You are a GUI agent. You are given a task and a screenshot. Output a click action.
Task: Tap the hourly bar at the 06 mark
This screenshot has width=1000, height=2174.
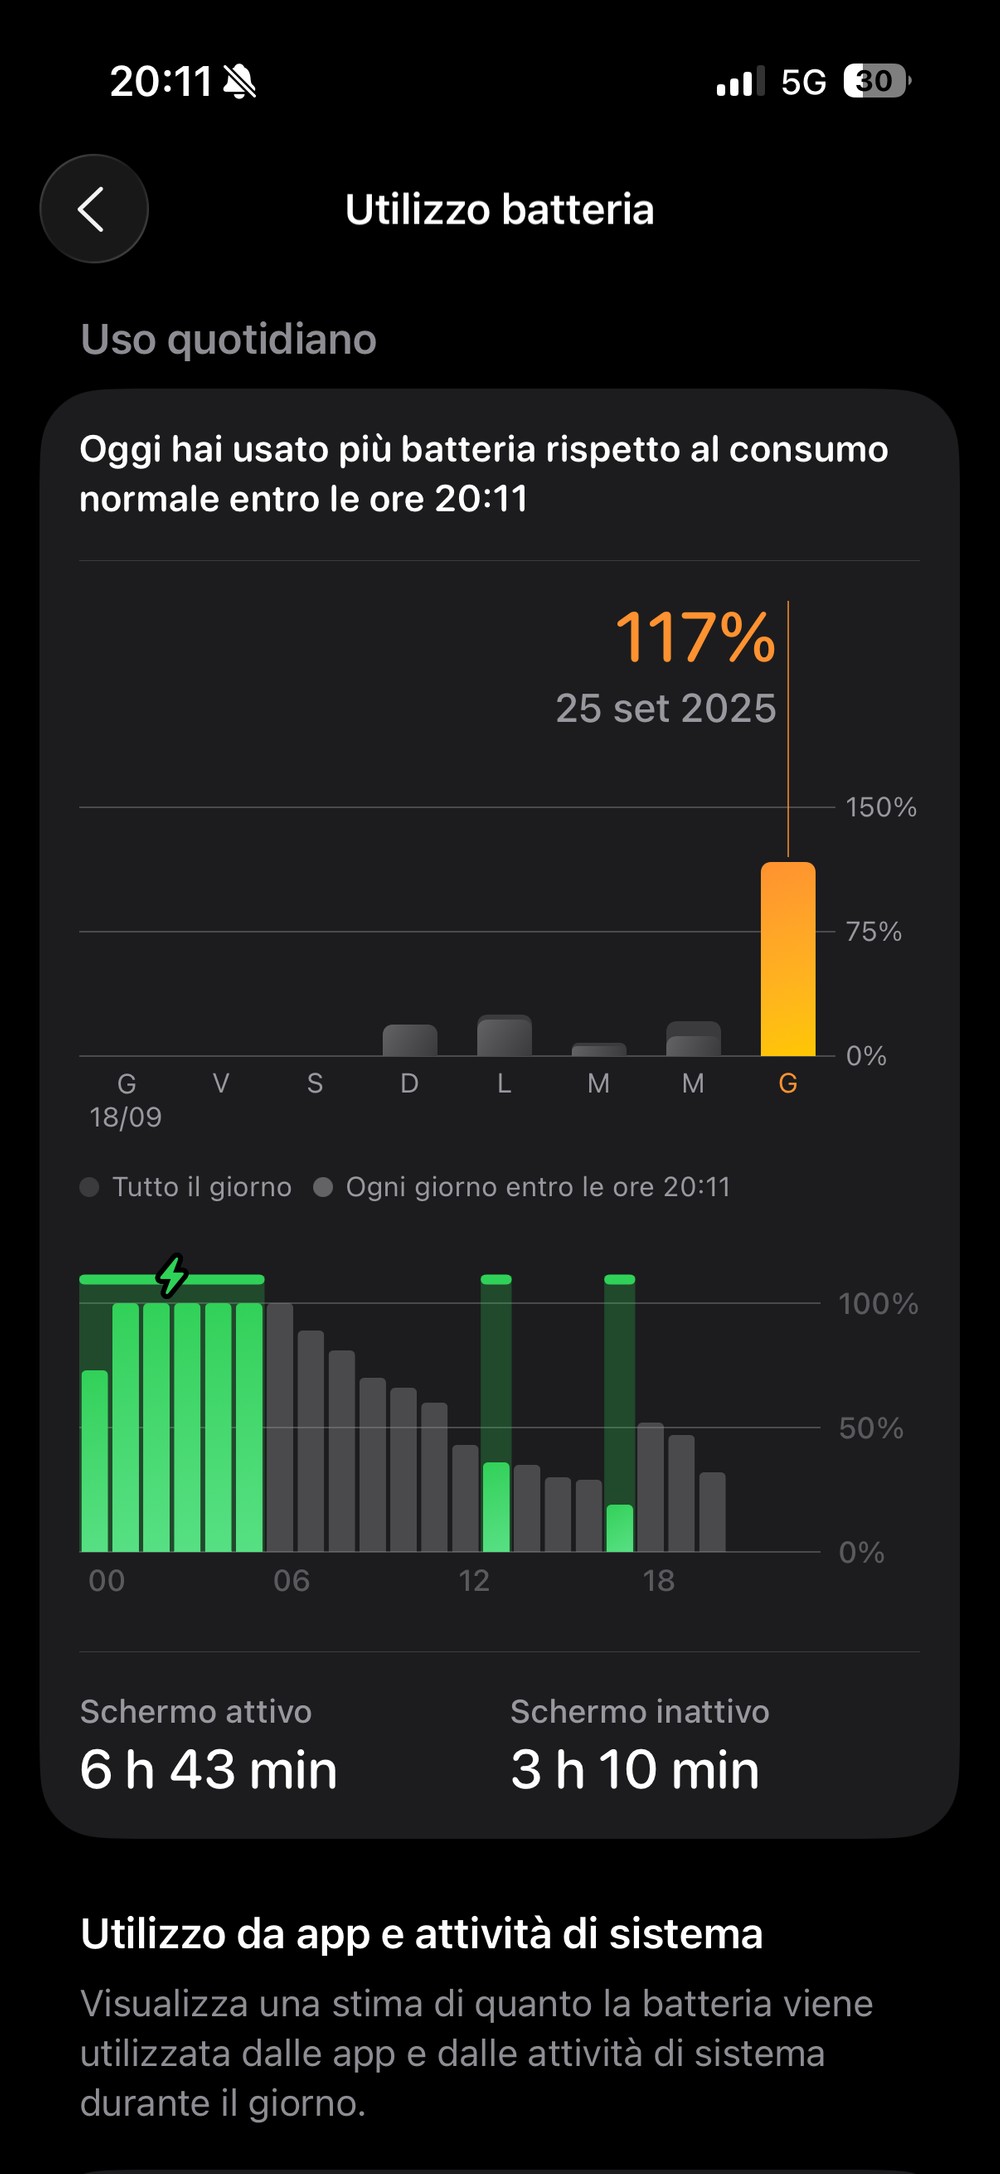click(x=280, y=1428)
